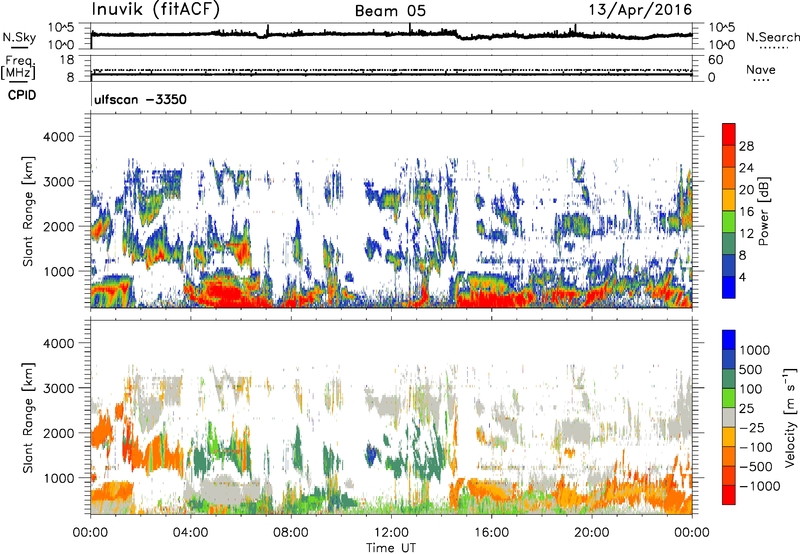800x554 pixels.
Task: Click the left '10^5' noise axis tick
Action: tap(61, 28)
